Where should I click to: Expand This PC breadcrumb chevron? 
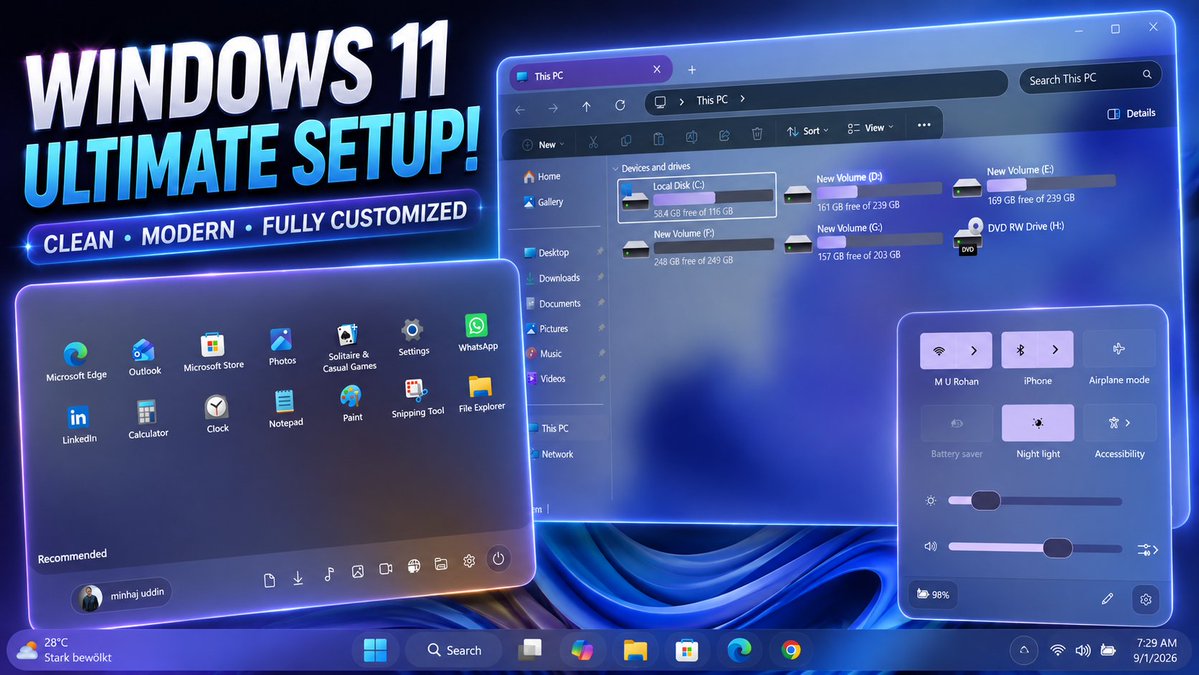click(x=742, y=99)
